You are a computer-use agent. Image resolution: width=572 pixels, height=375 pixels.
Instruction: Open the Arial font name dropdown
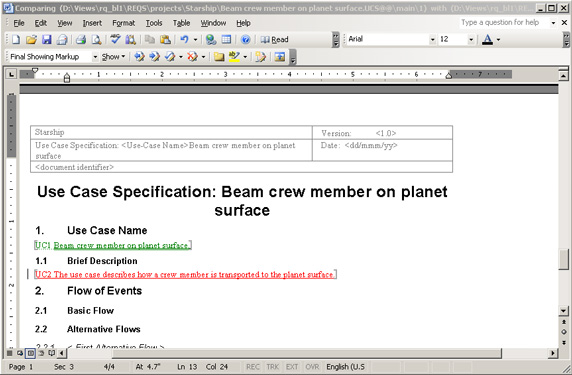coord(433,39)
